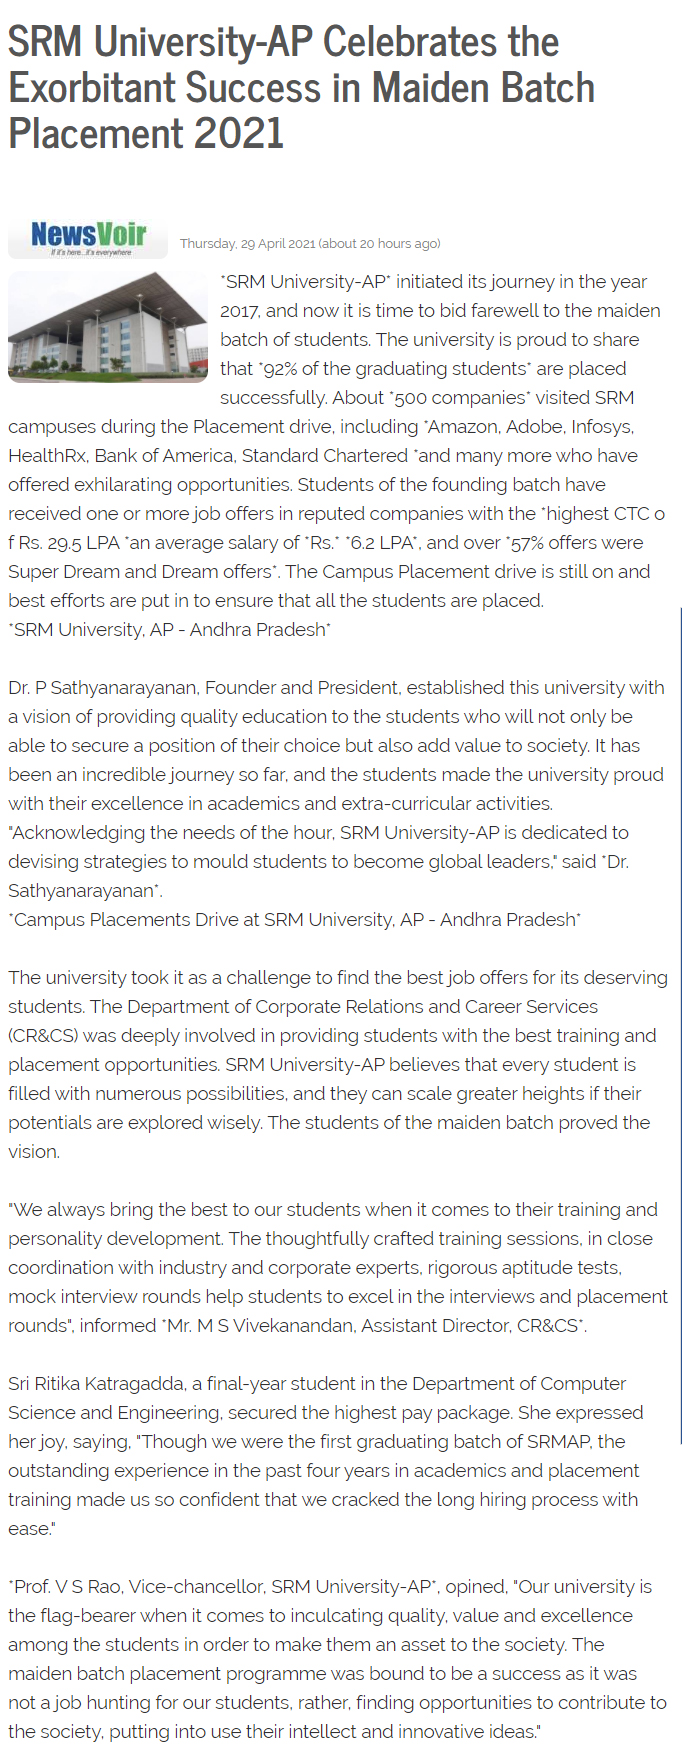Click the article headline about Maiden Batch Placement
682x1751 pixels.
(301, 88)
